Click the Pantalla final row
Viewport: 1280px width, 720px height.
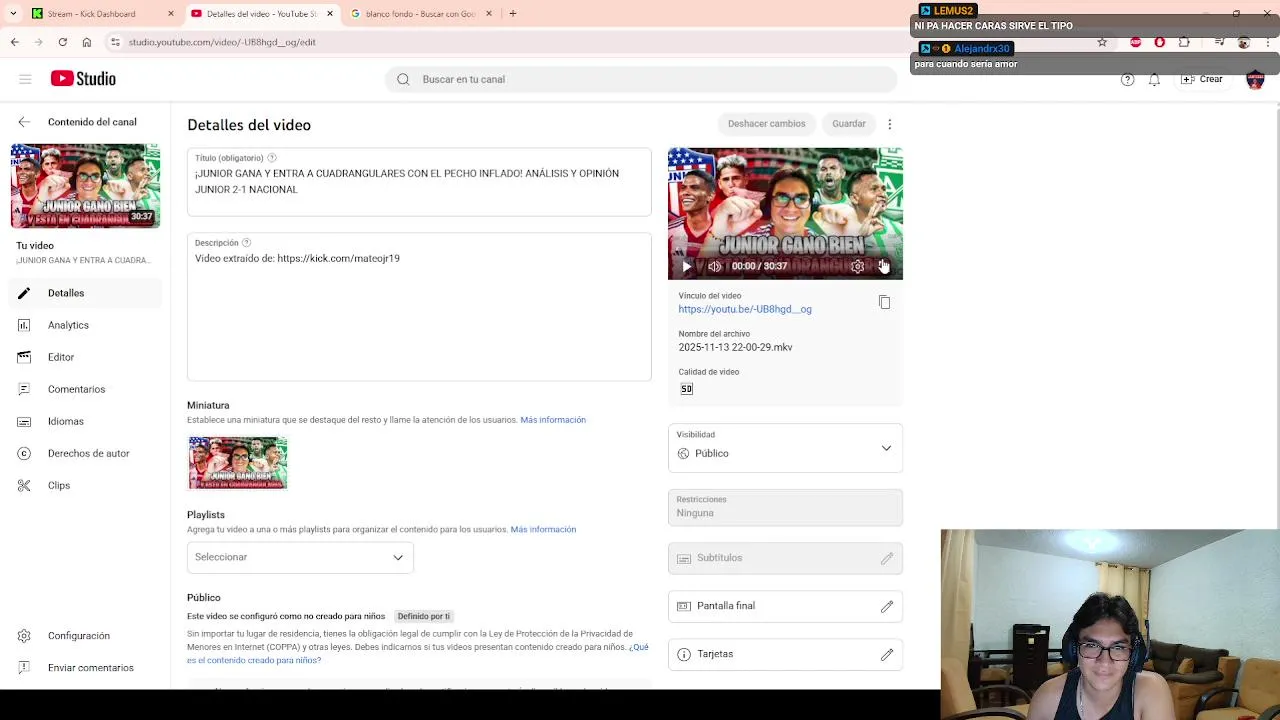point(785,606)
